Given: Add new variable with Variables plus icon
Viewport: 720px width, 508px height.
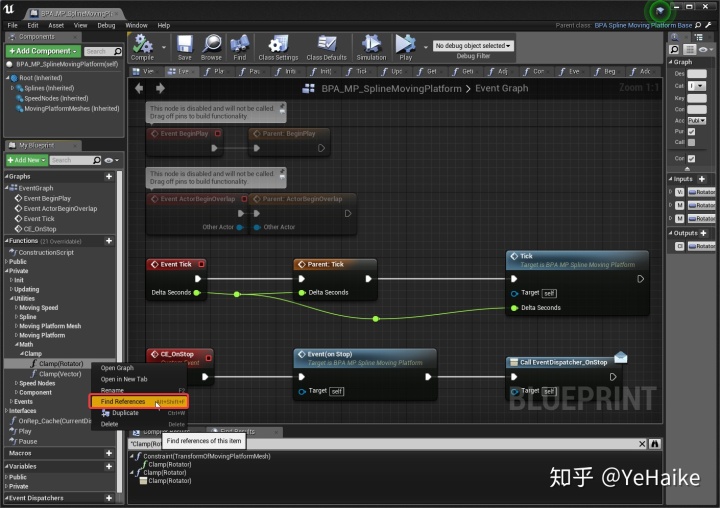Looking at the screenshot, I should [109, 466].
